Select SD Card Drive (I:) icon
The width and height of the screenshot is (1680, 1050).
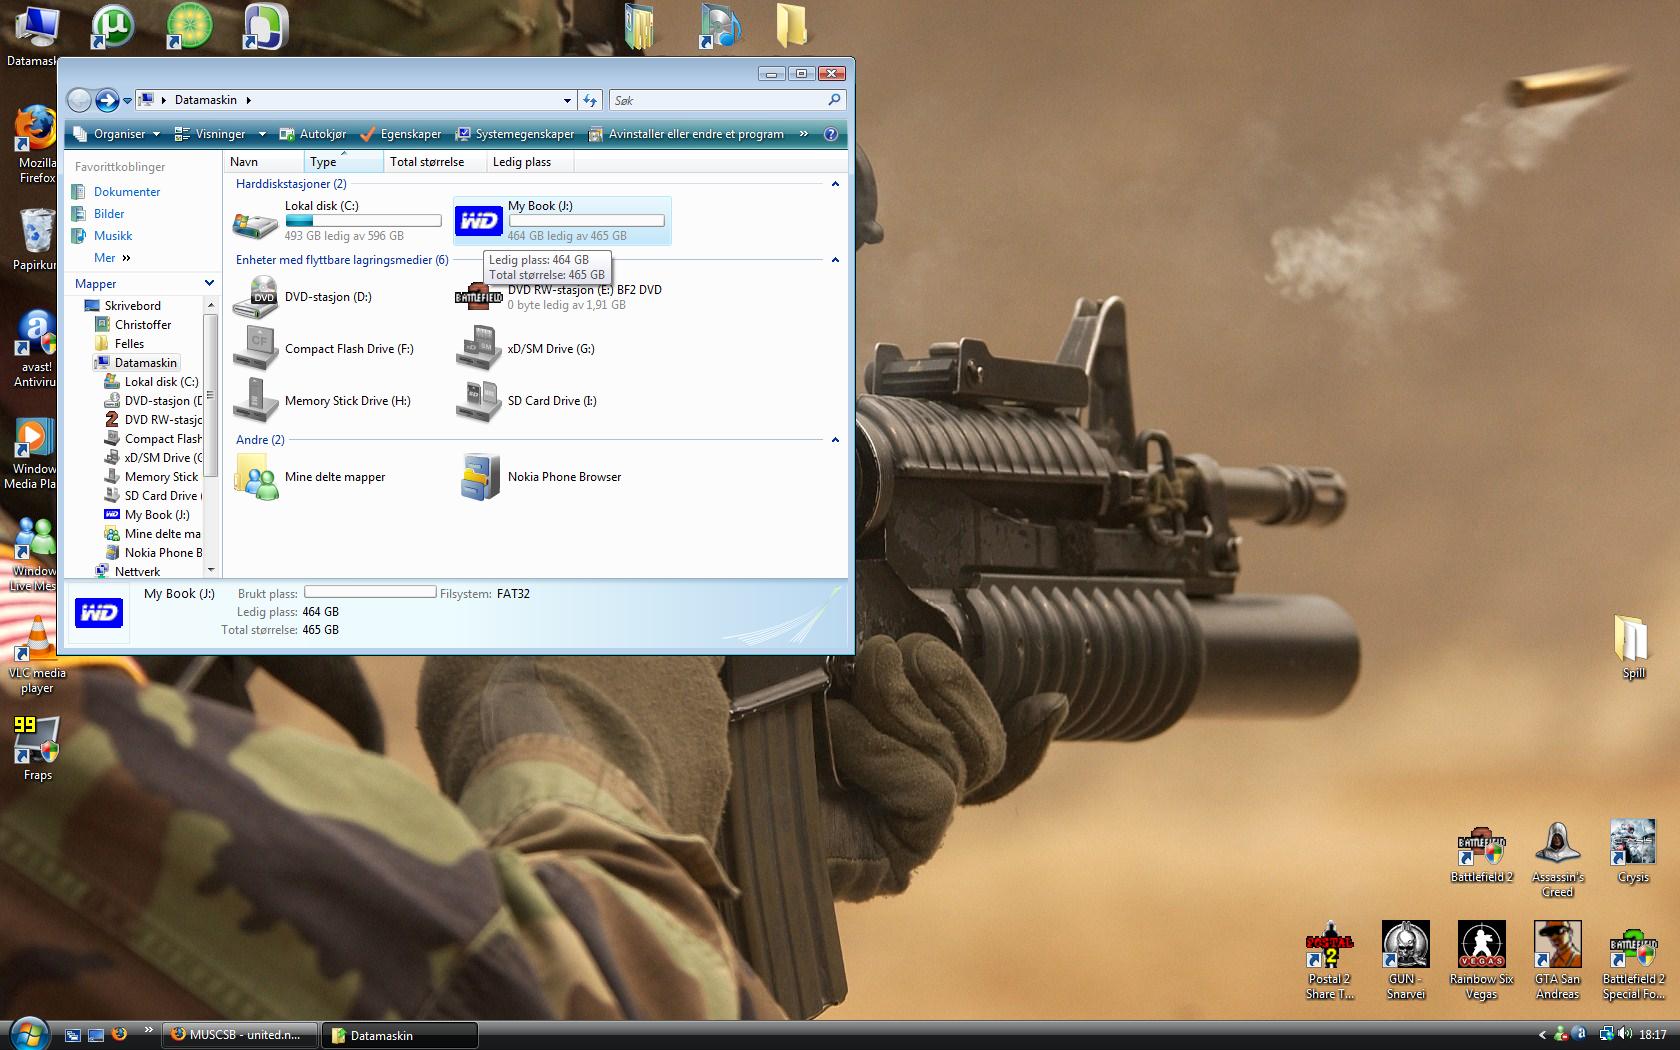pos(479,401)
